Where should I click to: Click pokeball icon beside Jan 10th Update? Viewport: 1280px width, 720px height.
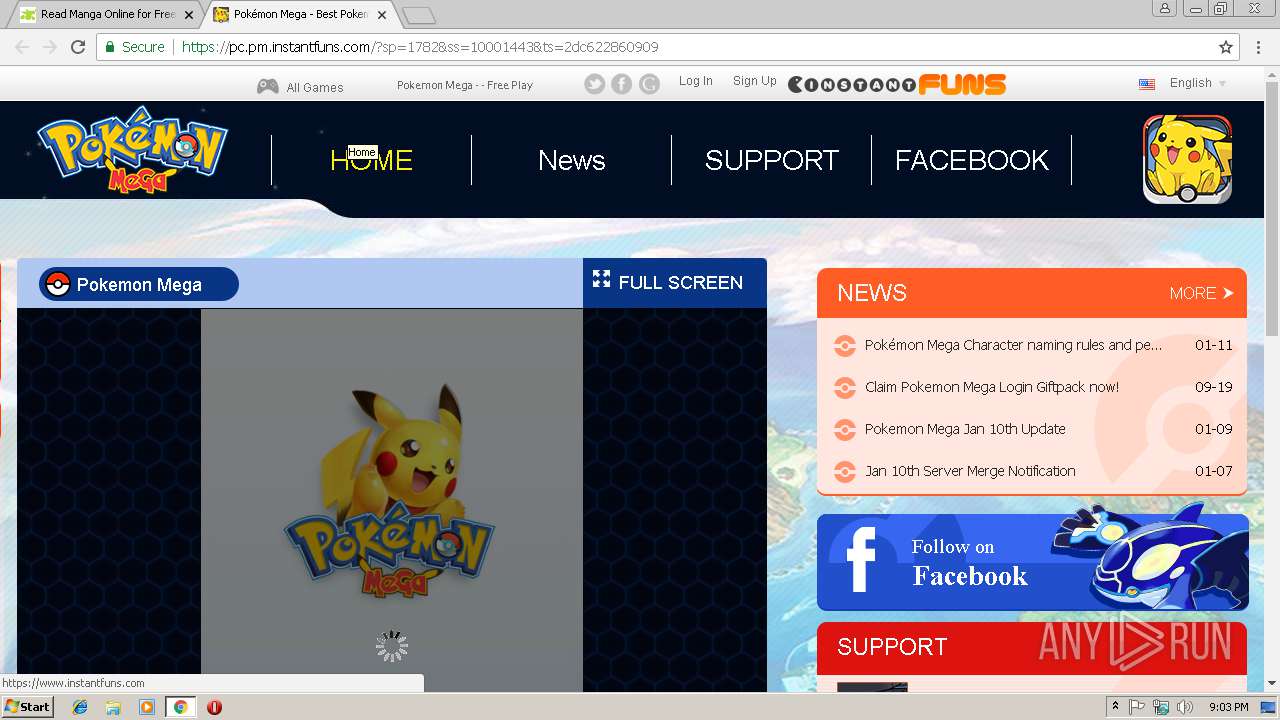coord(845,430)
